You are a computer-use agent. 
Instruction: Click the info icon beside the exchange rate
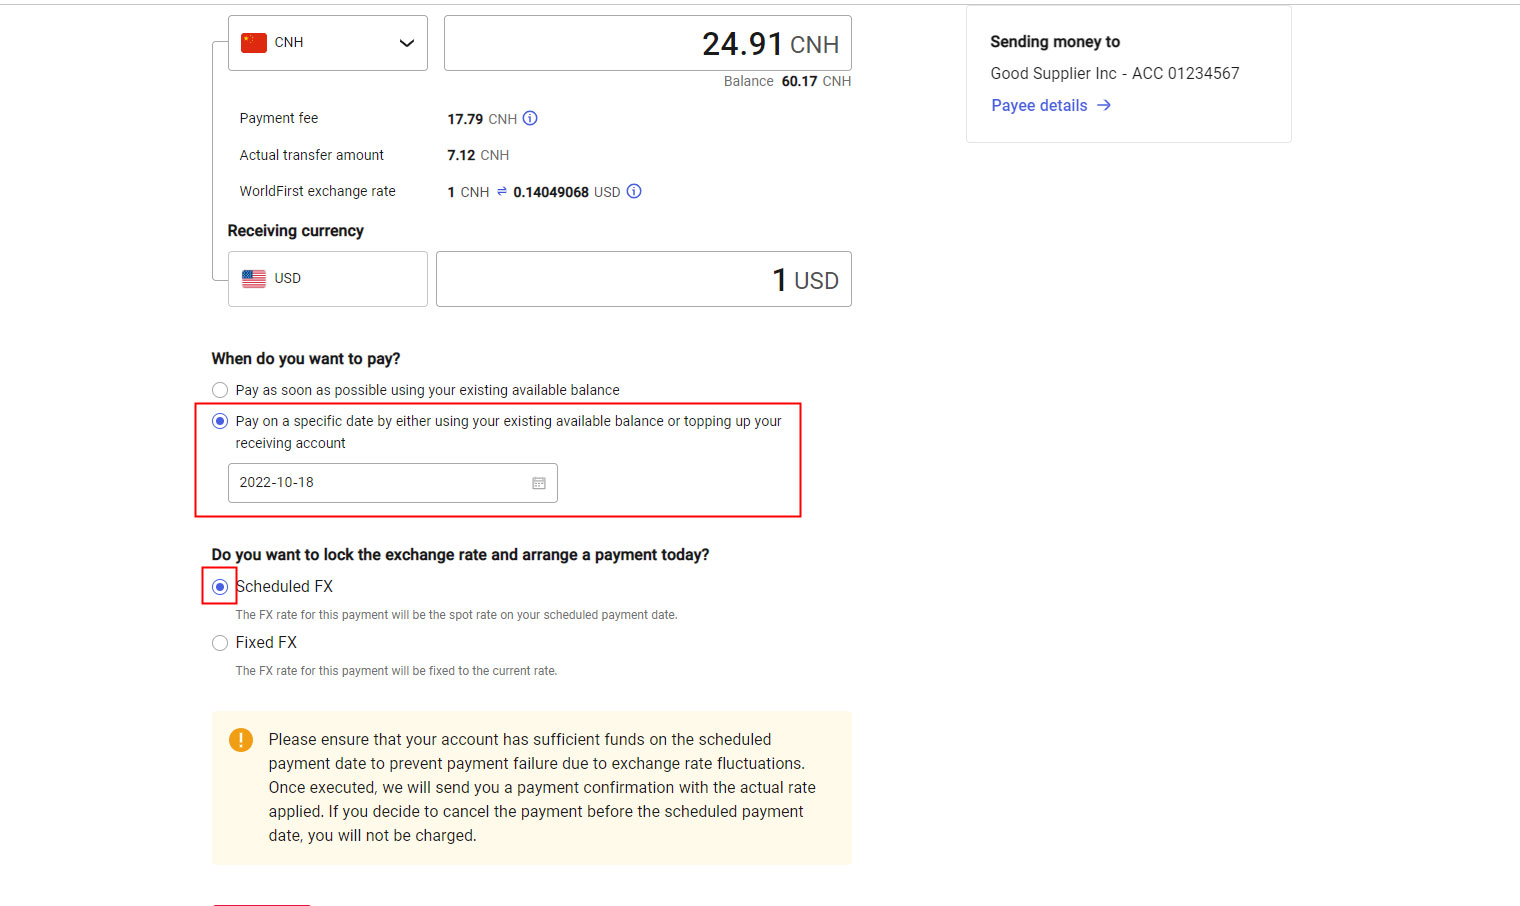click(634, 192)
